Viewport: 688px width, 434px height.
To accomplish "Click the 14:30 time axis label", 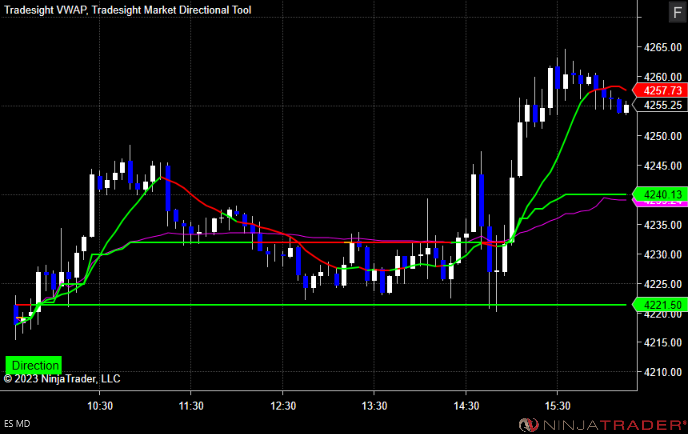I will (x=466, y=405).
